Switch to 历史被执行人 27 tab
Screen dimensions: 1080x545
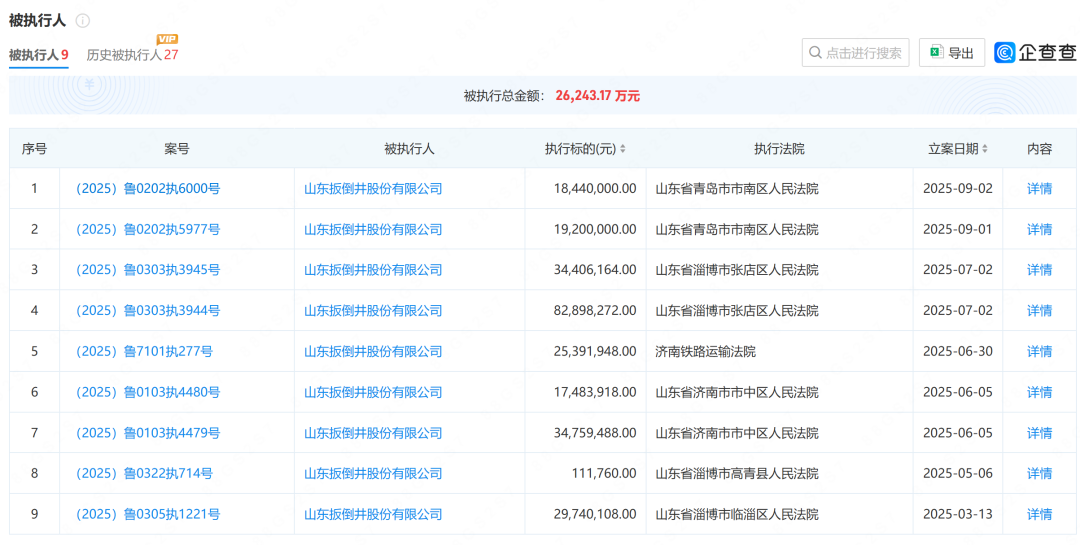coord(132,55)
